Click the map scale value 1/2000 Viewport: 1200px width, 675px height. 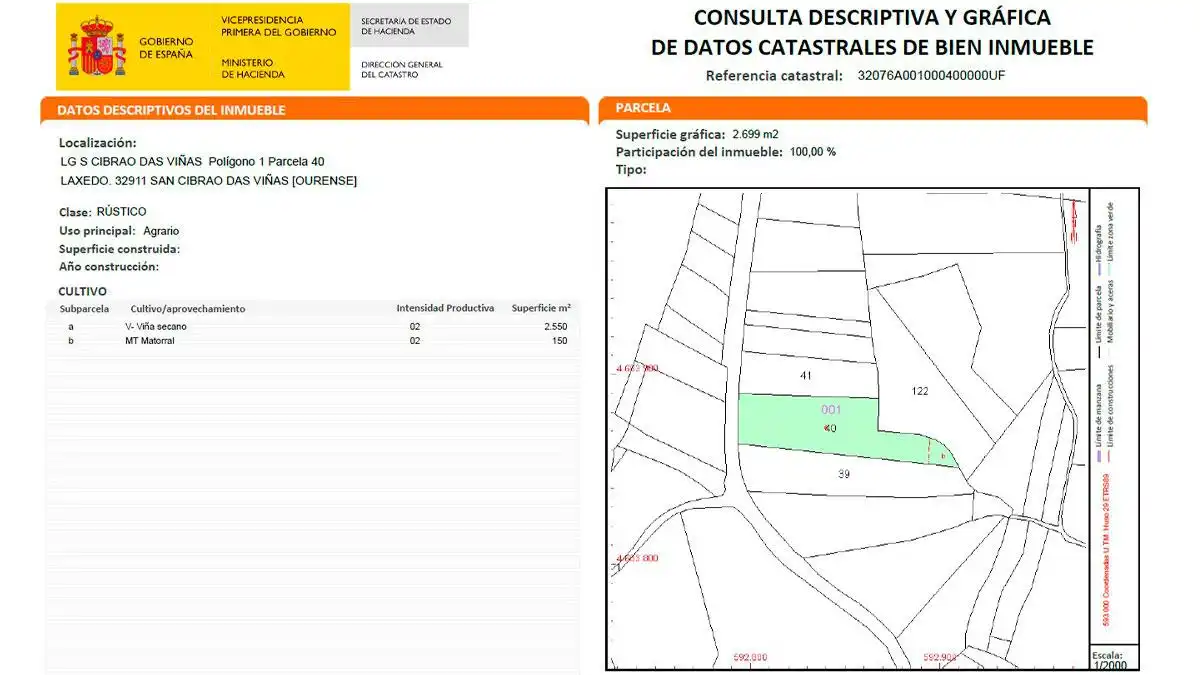pos(1111,664)
